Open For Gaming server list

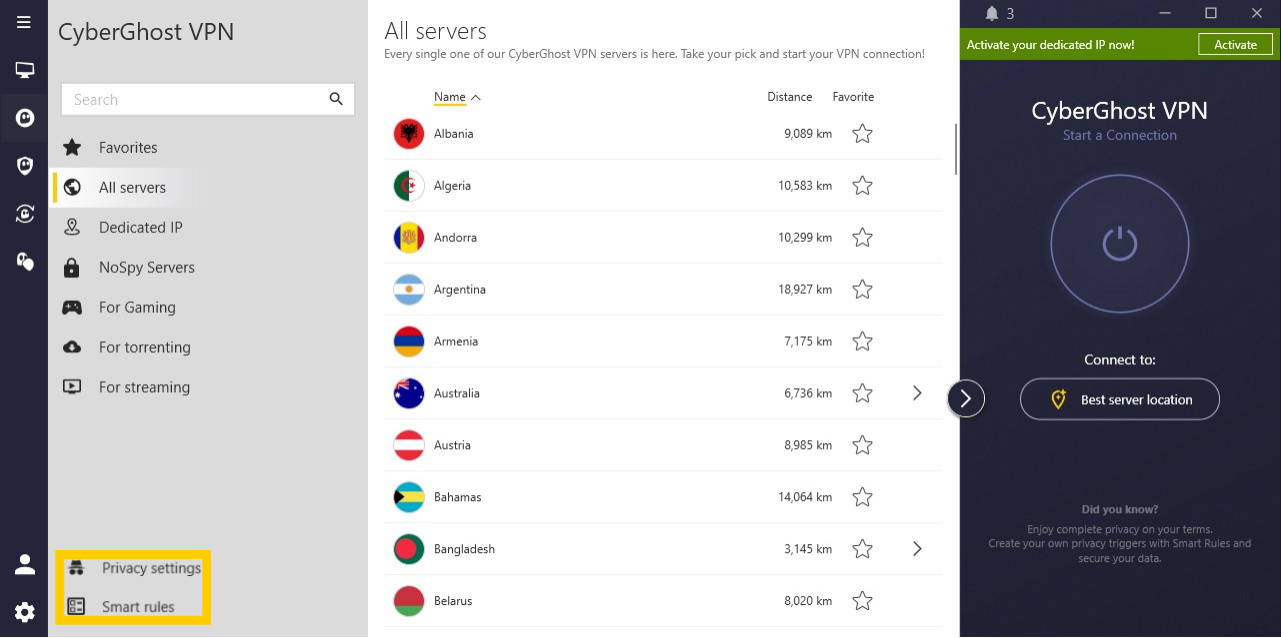(137, 307)
